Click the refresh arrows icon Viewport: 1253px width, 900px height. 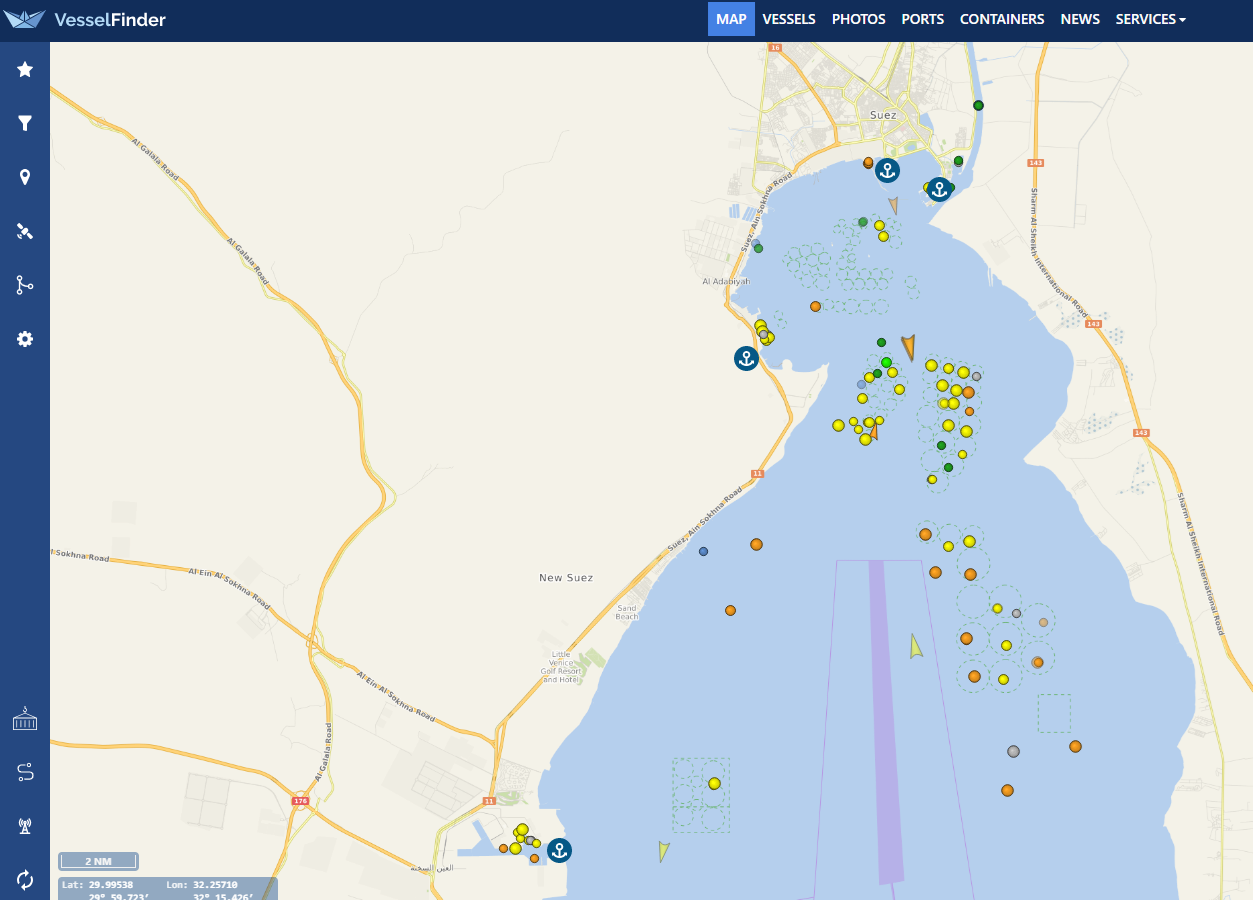pyautogui.click(x=25, y=880)
